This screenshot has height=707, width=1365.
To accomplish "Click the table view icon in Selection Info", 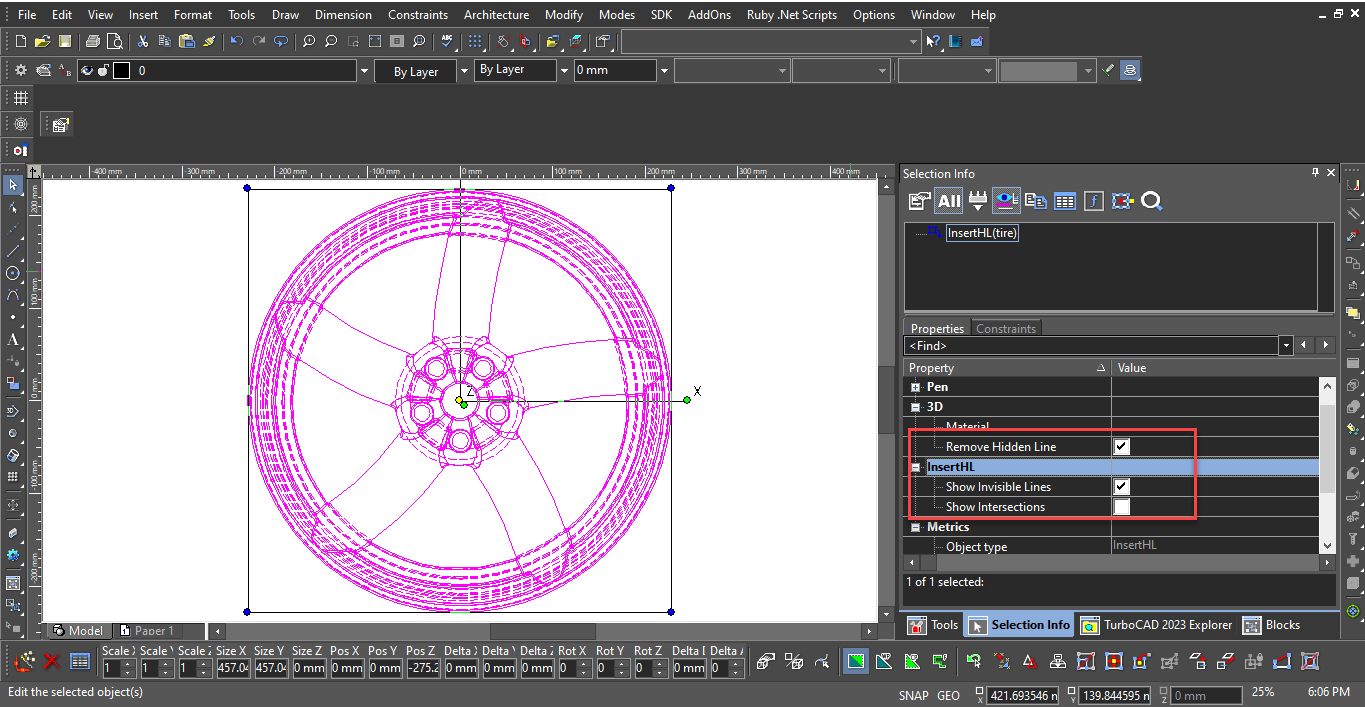I will (1065, 201).
